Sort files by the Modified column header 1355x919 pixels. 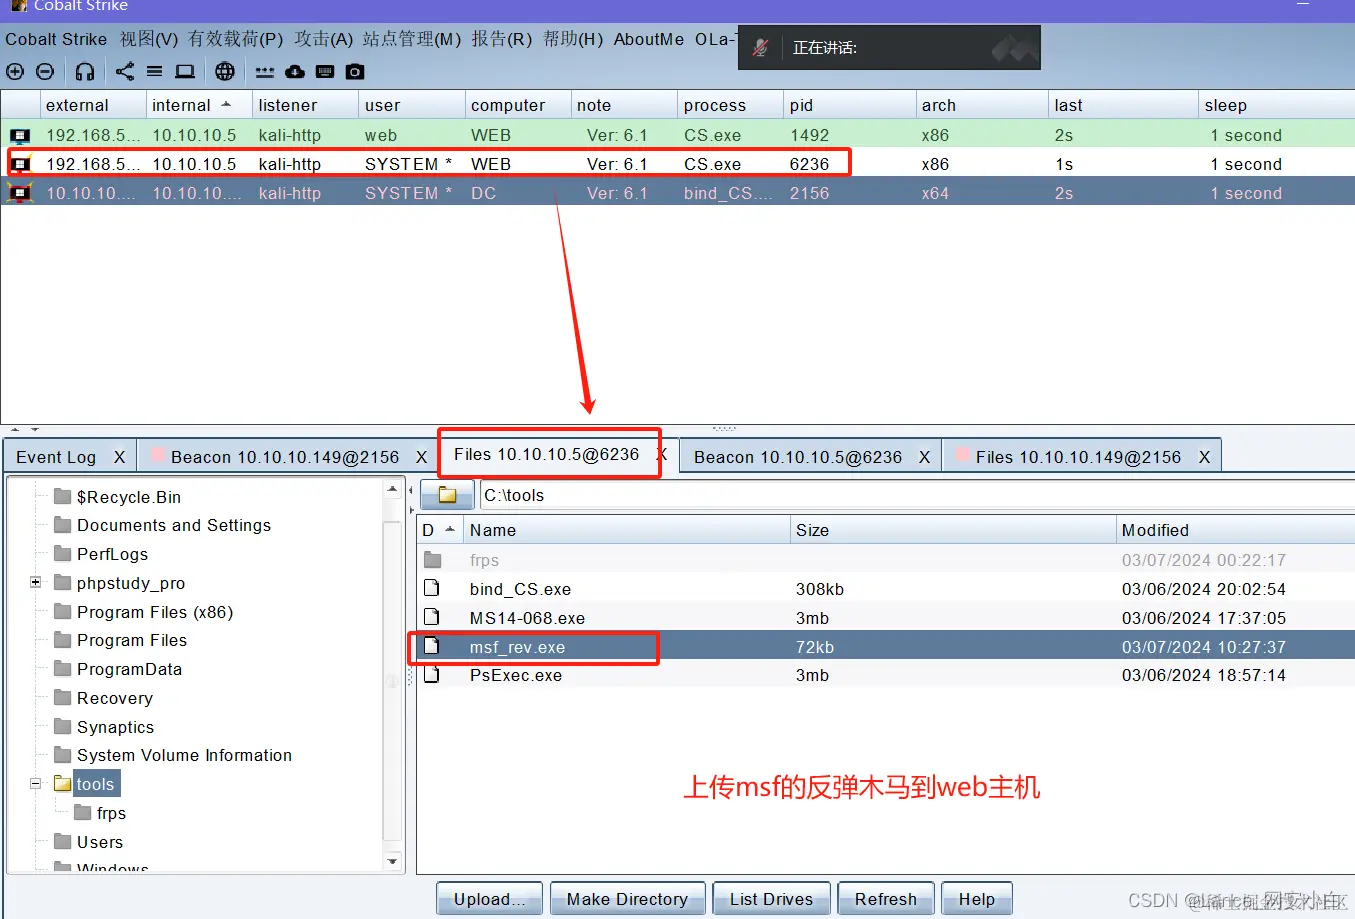tap(1235, 530)
